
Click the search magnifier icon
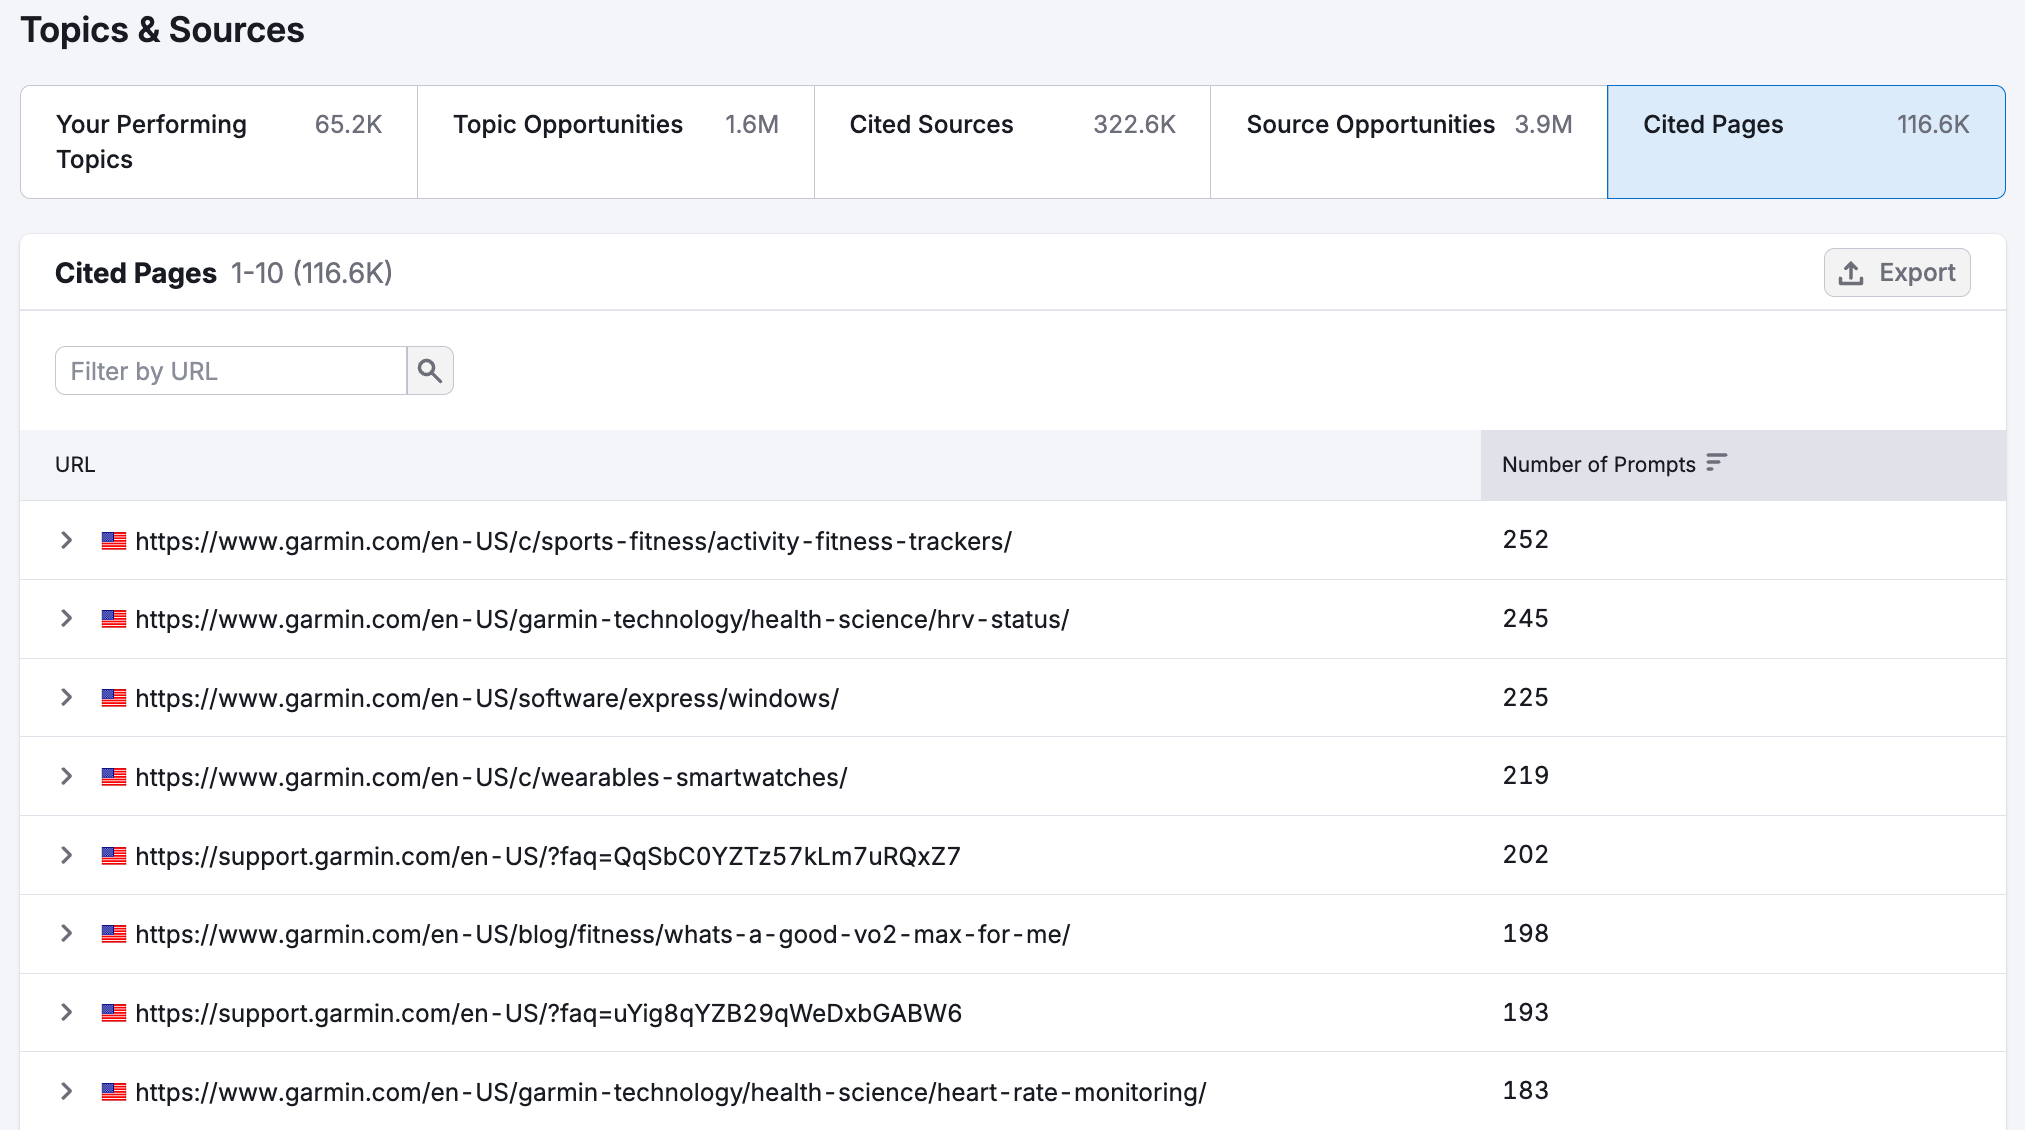tap(430, 371)
